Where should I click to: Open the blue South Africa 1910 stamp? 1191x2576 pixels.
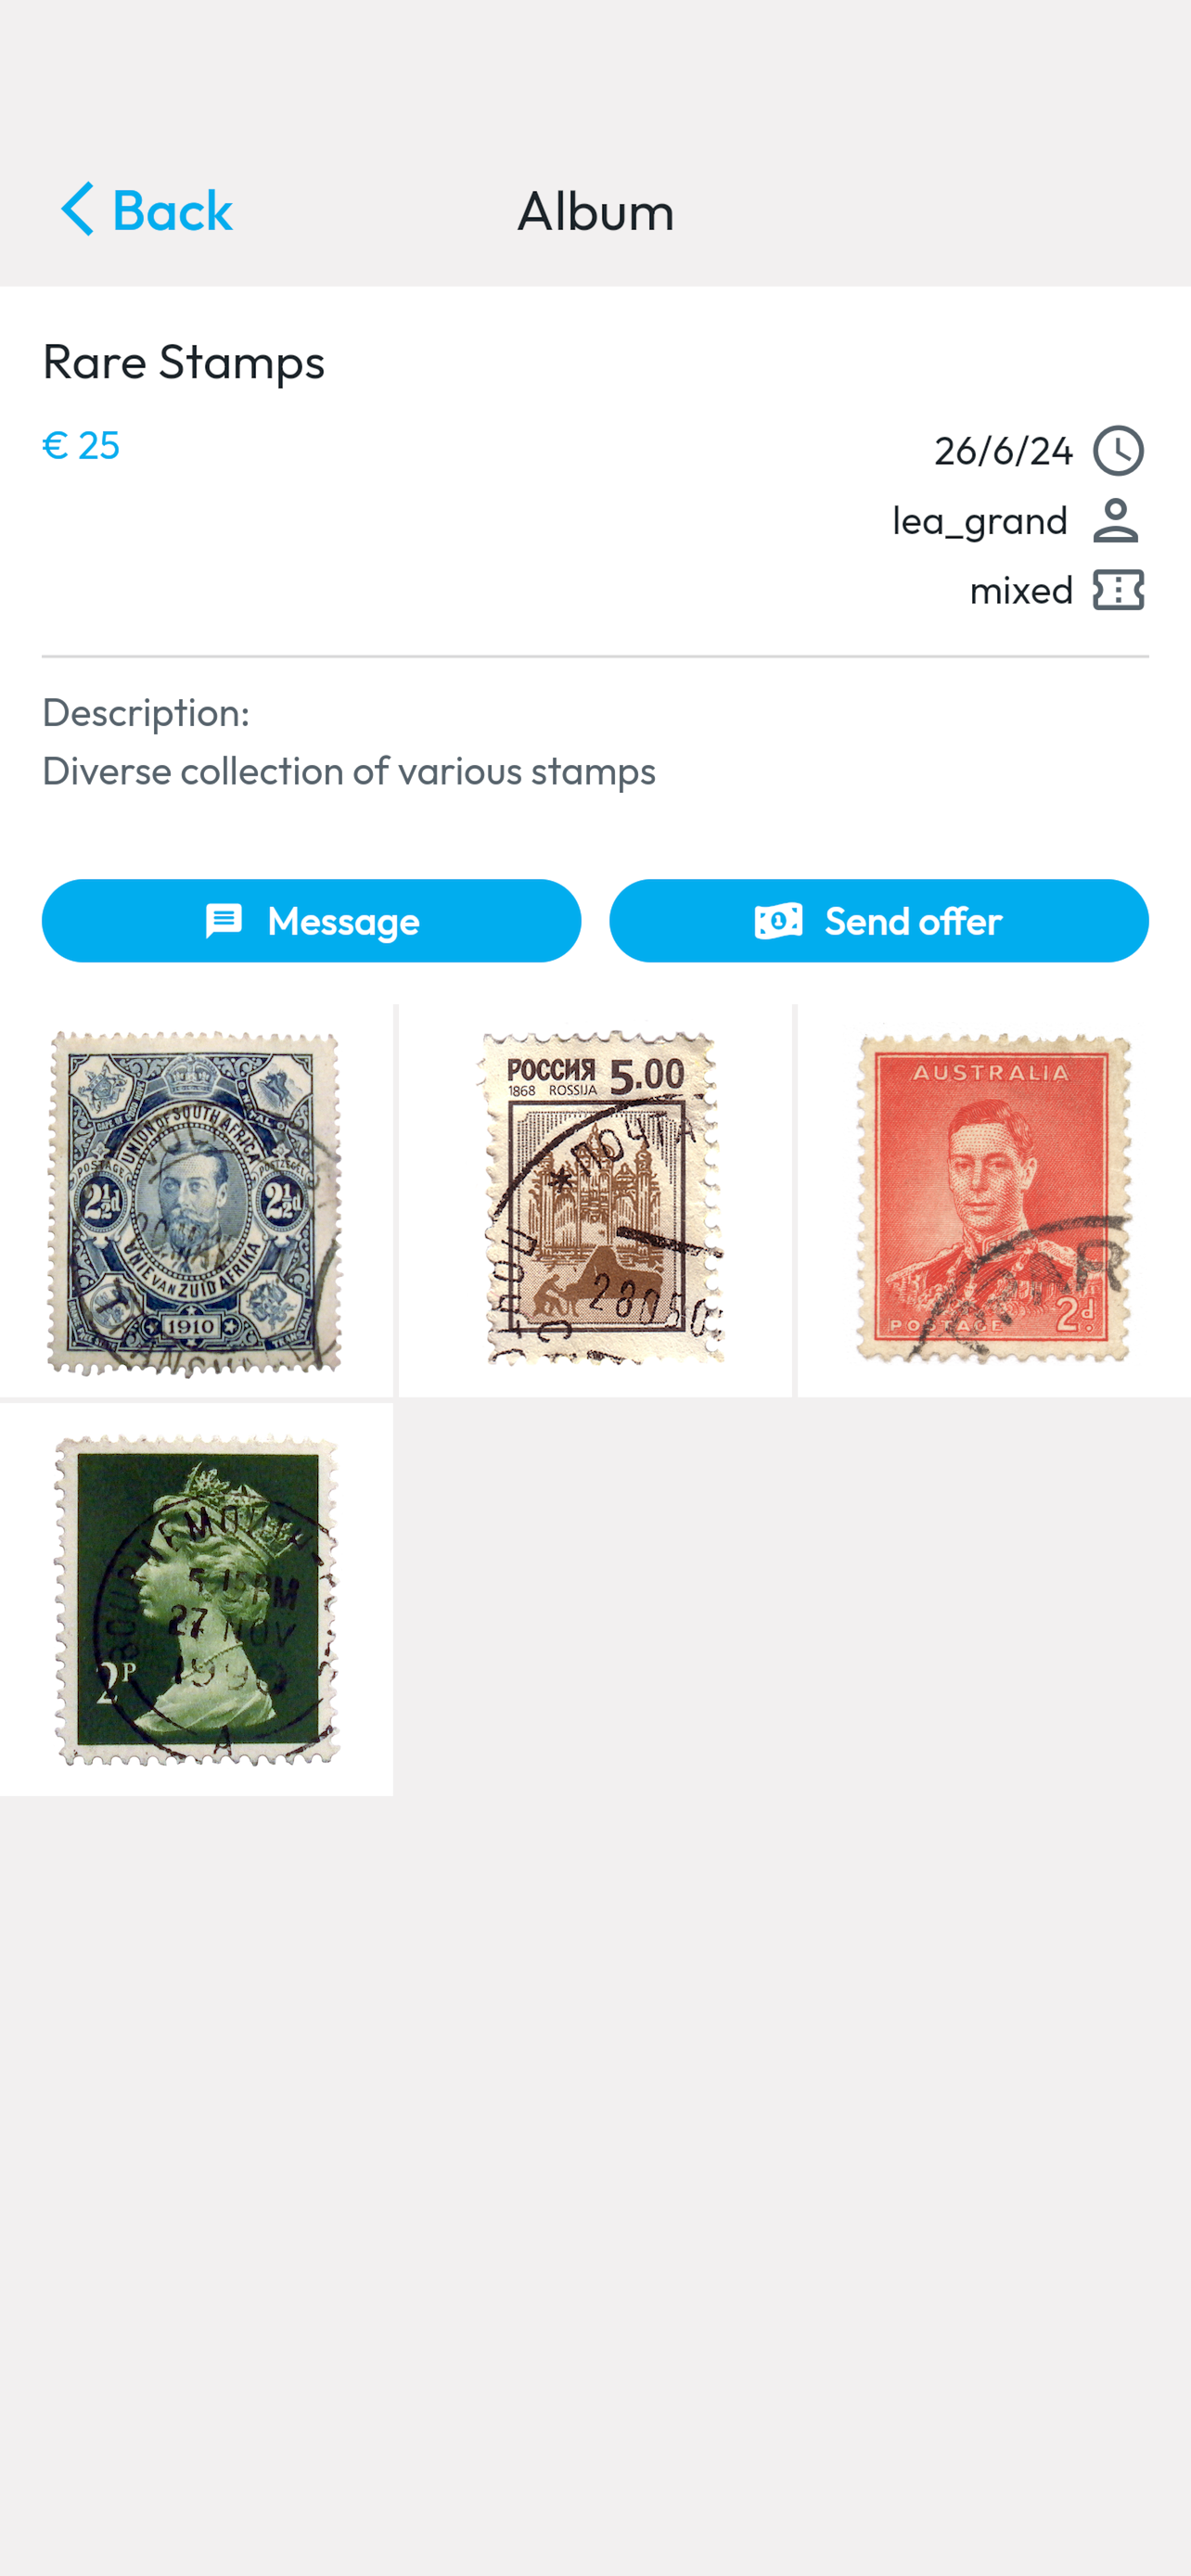[196, 1201]
